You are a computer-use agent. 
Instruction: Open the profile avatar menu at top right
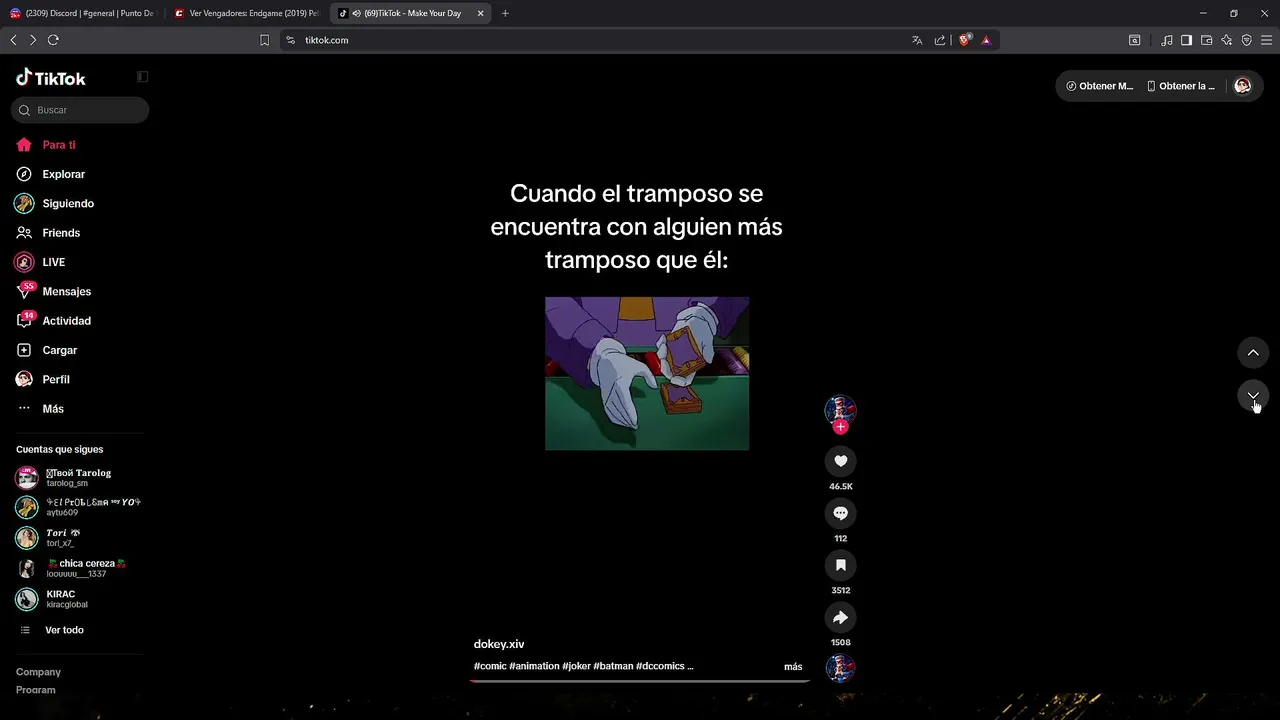click(x=1243, y=86)
